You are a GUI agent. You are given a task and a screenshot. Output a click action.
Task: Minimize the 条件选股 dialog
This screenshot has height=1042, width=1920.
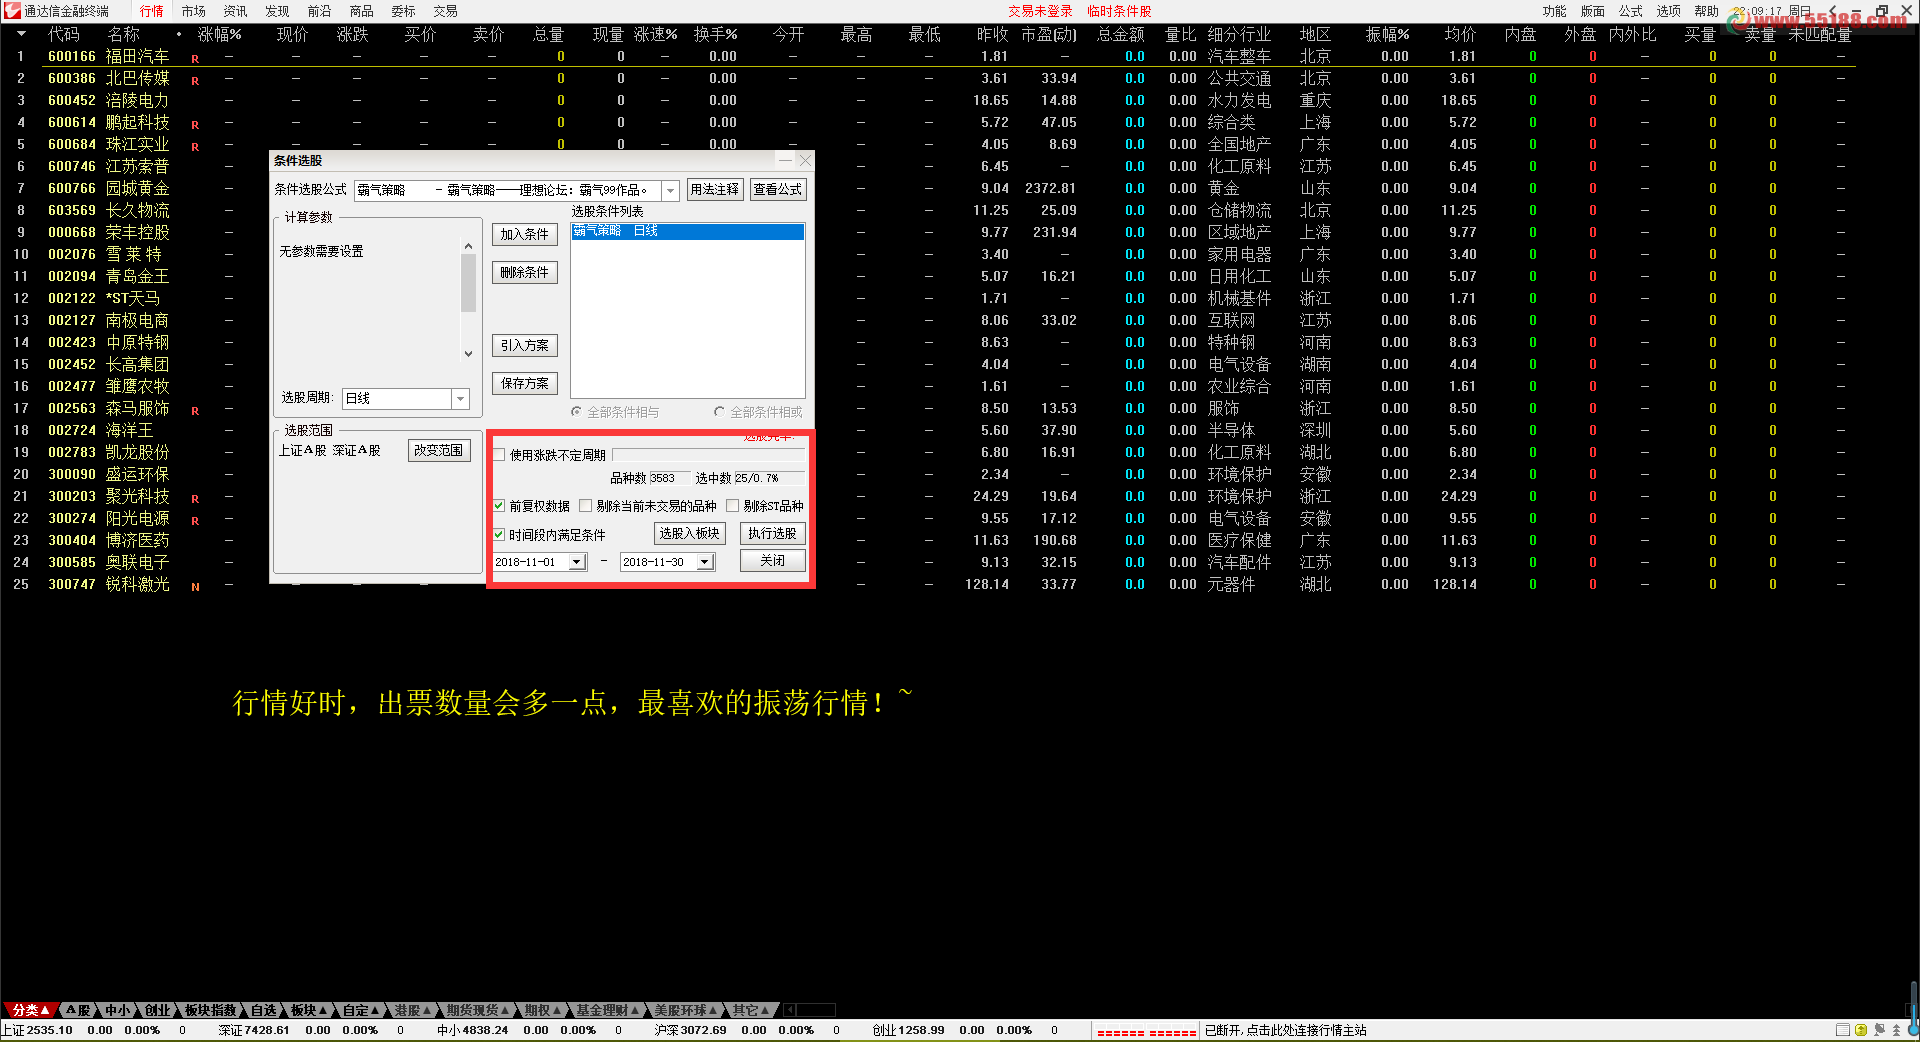pos(786,160)
